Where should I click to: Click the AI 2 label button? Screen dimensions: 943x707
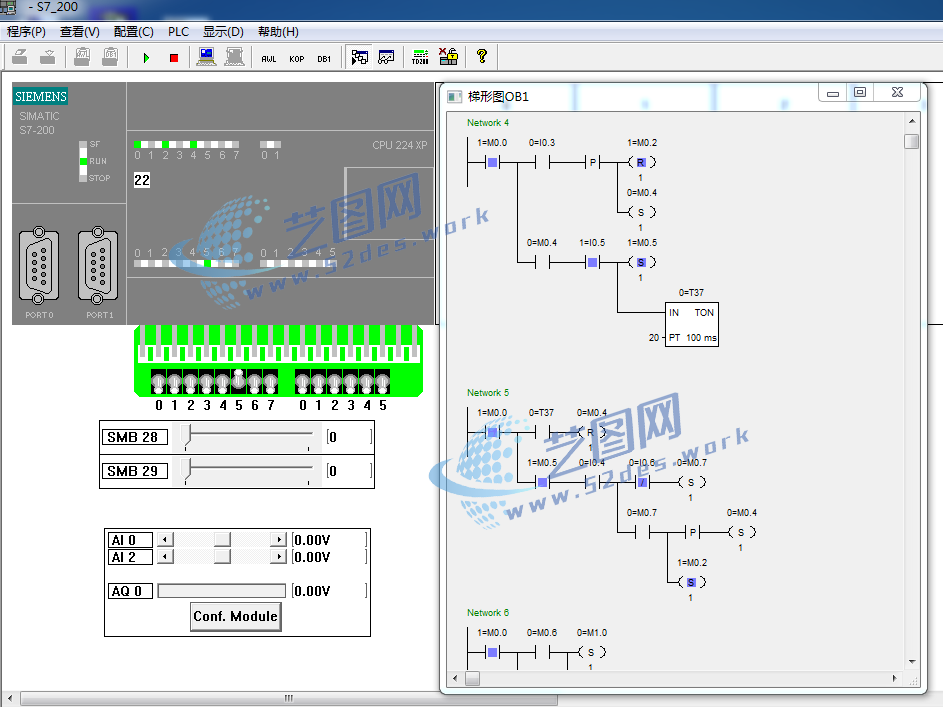130,557
